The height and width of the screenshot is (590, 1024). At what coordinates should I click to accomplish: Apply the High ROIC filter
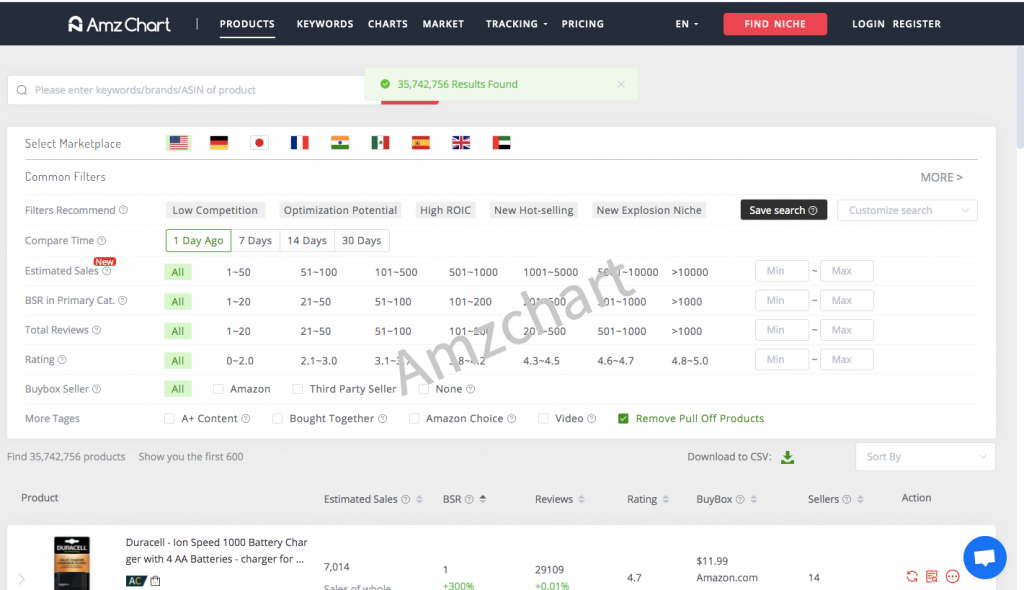[x=445, y=210]
